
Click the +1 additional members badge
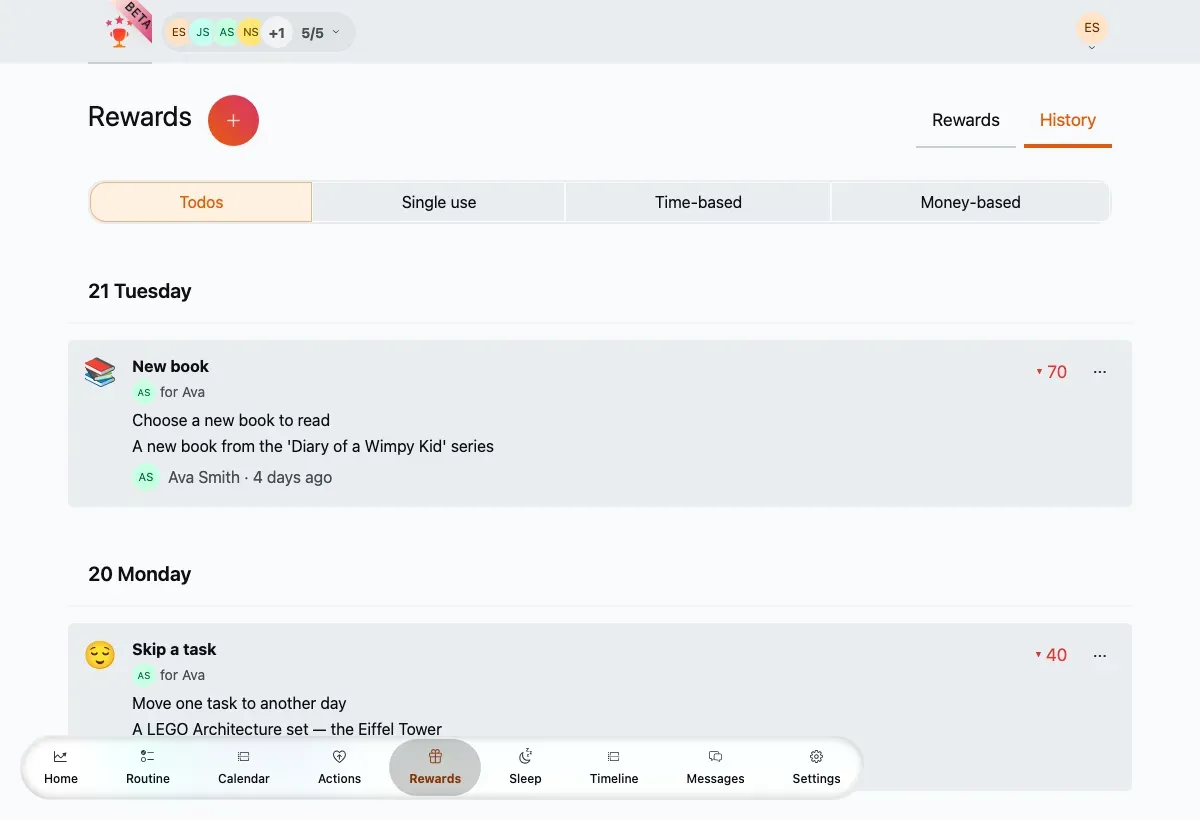coord(276,32)
